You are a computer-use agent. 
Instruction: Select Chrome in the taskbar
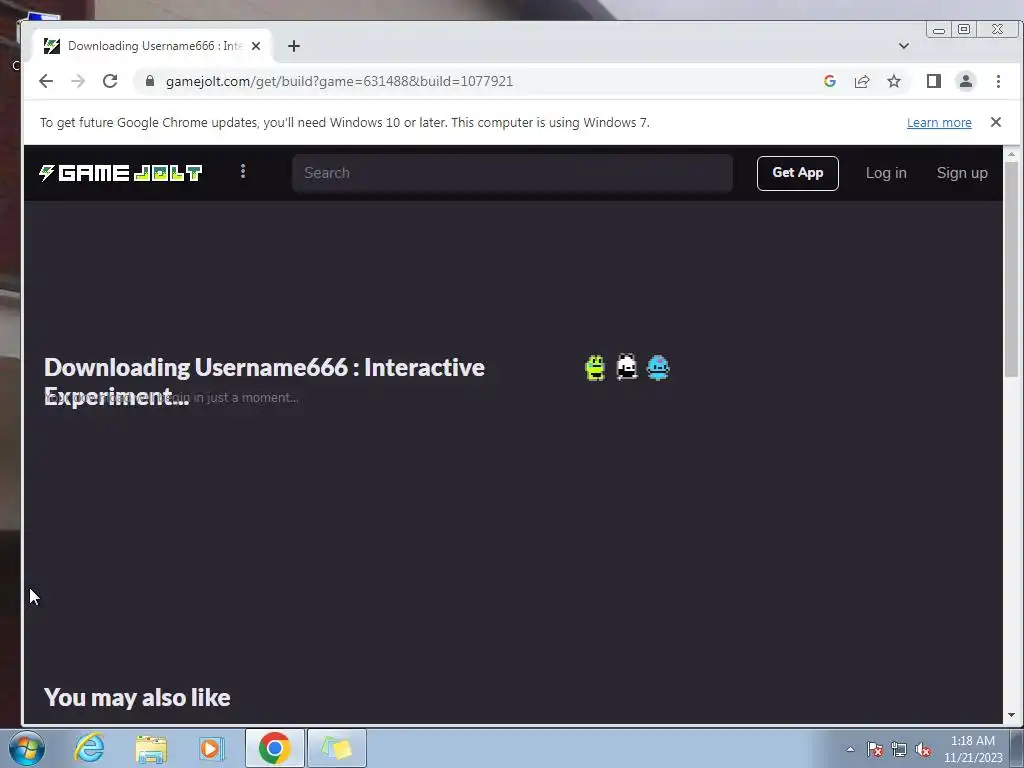[274, 748]
